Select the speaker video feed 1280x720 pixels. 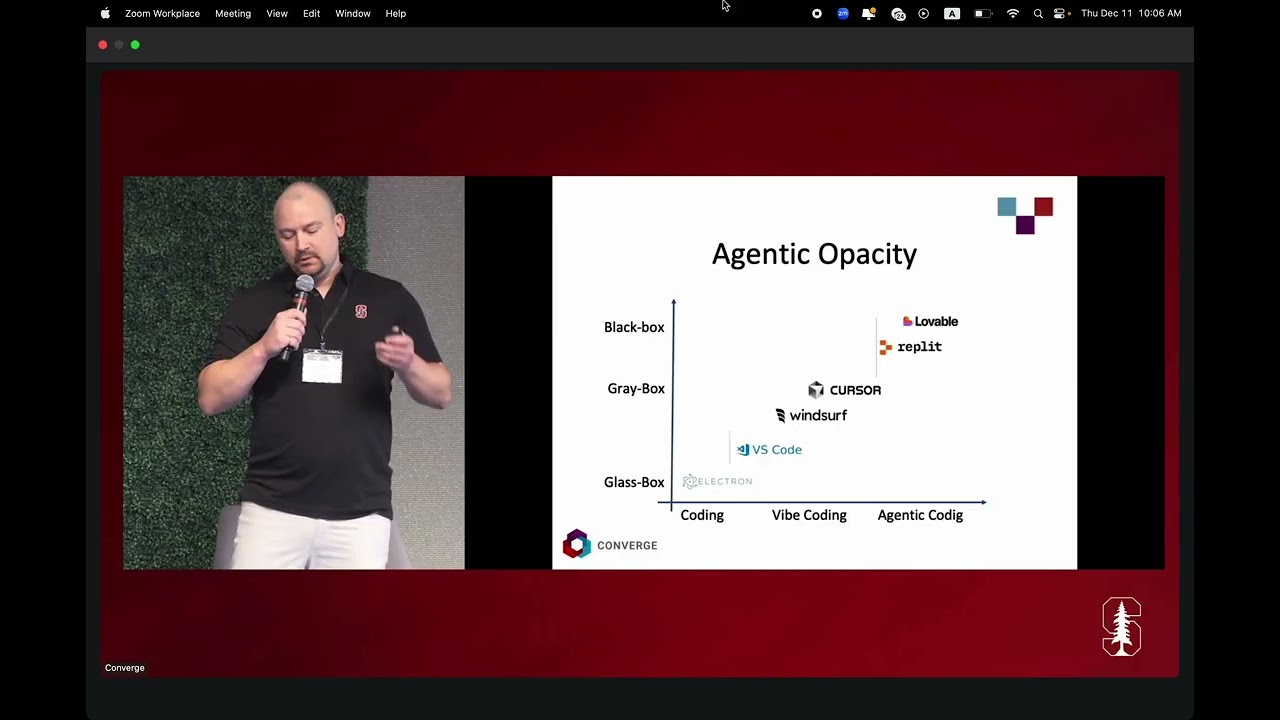tap(294, 373)
